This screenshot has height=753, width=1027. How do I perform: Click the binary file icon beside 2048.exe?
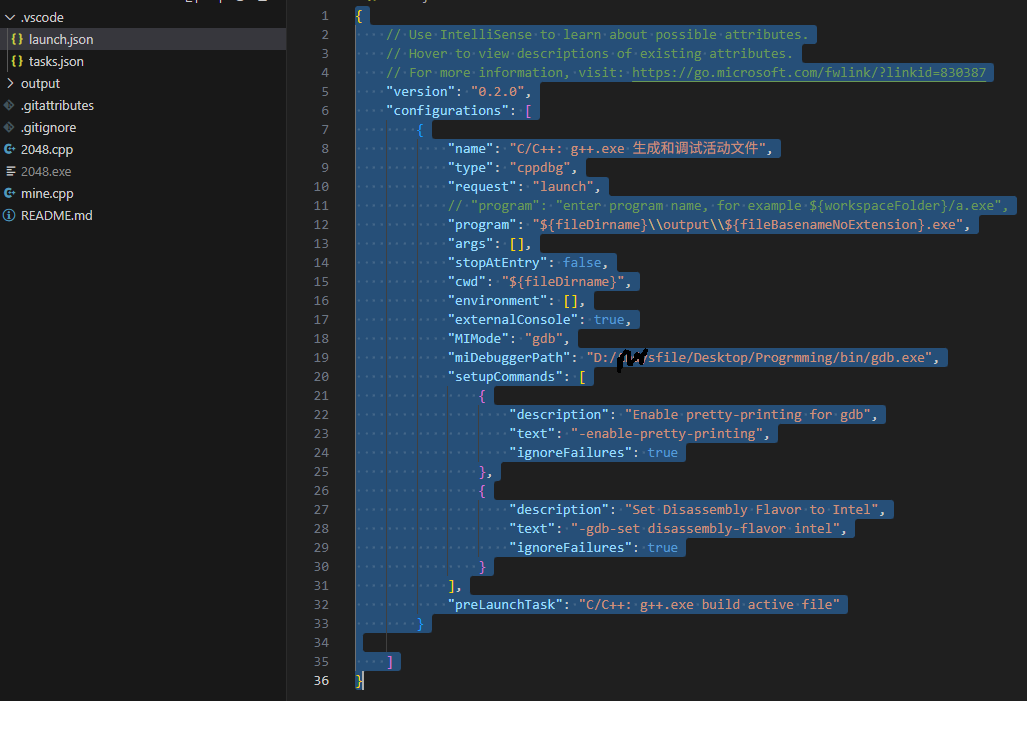[10, 171]
